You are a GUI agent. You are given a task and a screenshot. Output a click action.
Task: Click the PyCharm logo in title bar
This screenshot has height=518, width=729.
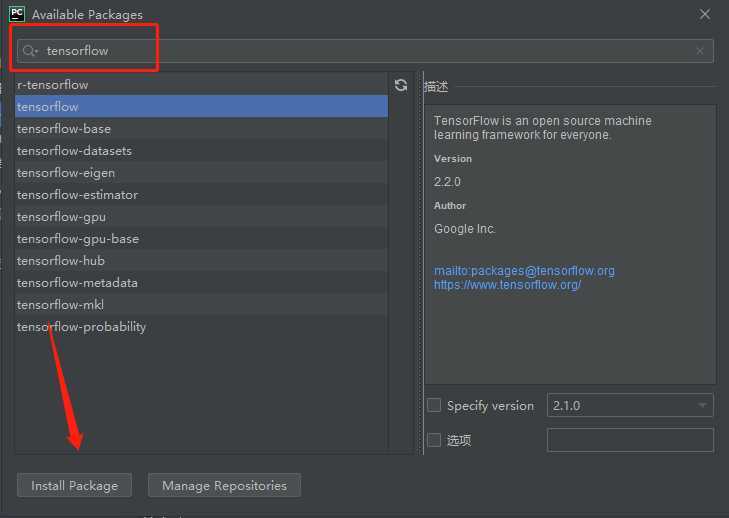(x=17, y=14)
